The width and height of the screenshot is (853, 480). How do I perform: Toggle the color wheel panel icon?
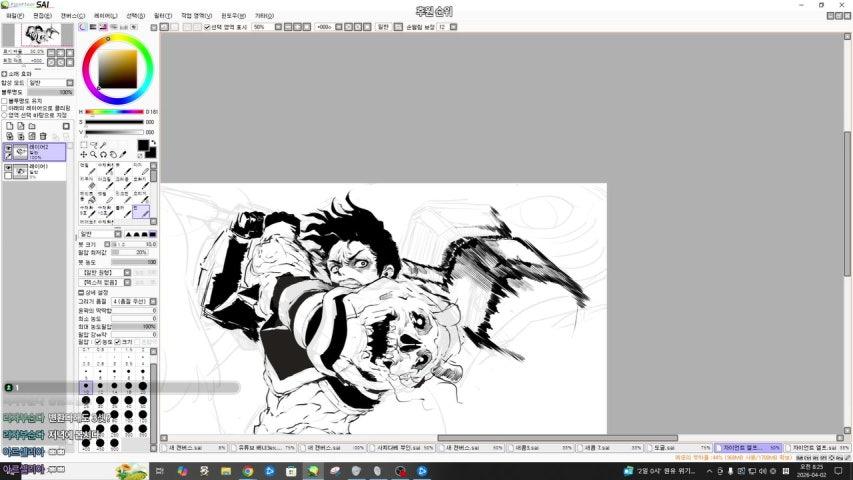pyautogui.click(x=83, y=27)
